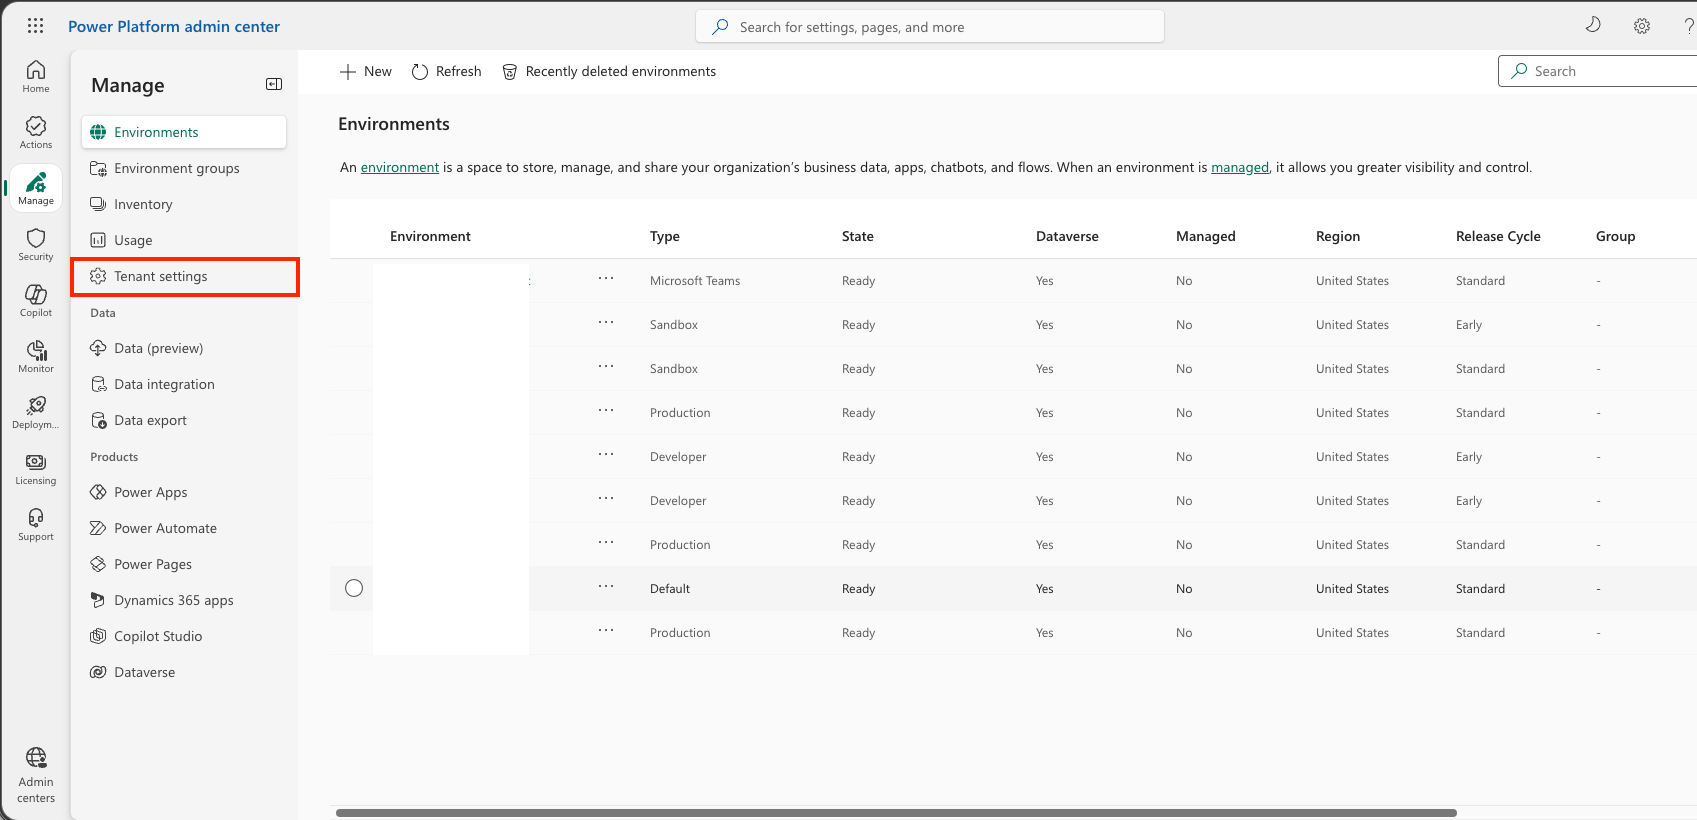
Task: Click the Refresh button
Action: 447,71
